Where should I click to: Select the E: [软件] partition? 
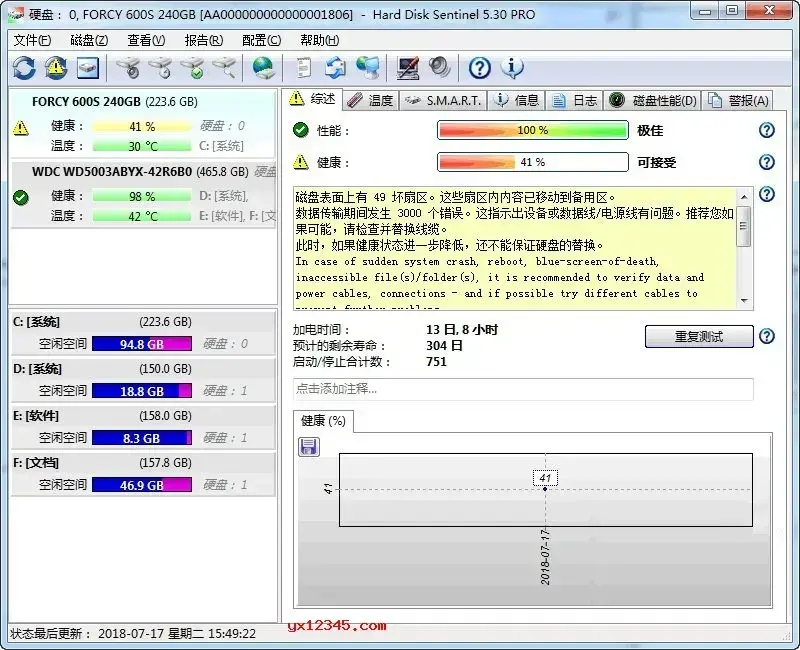[x=143, y=426]
